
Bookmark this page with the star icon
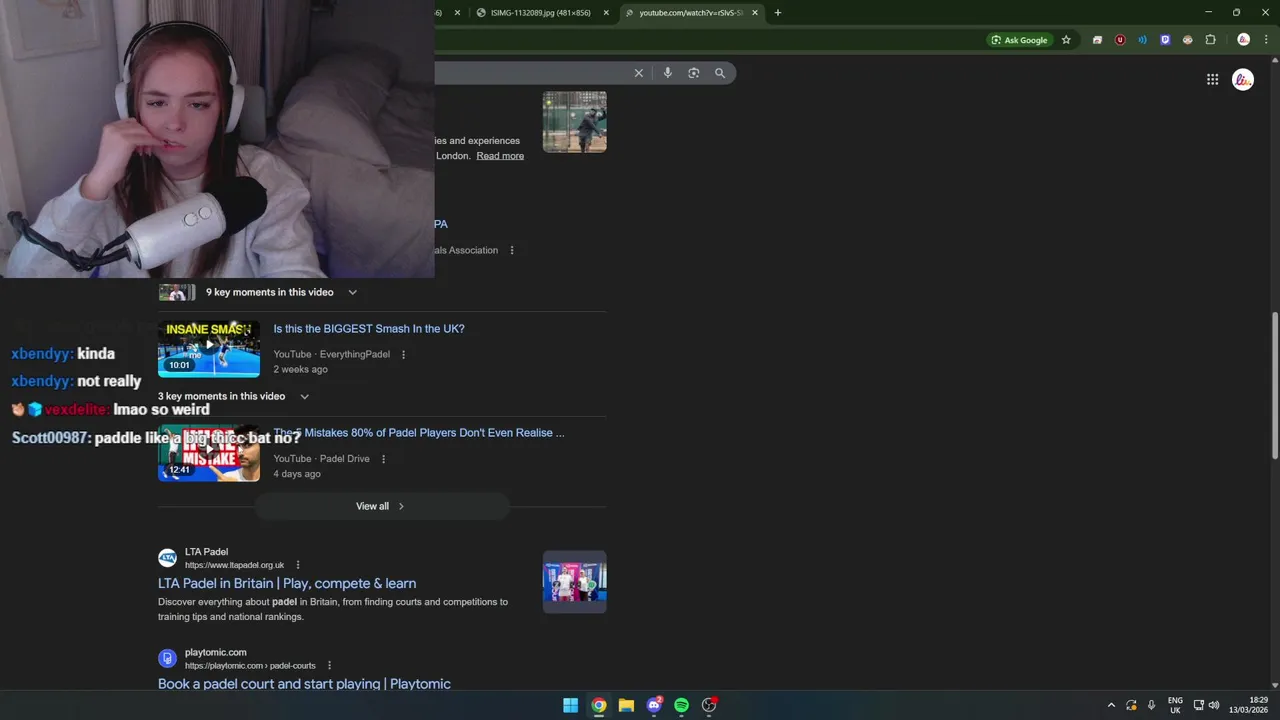click(1066, 40)
